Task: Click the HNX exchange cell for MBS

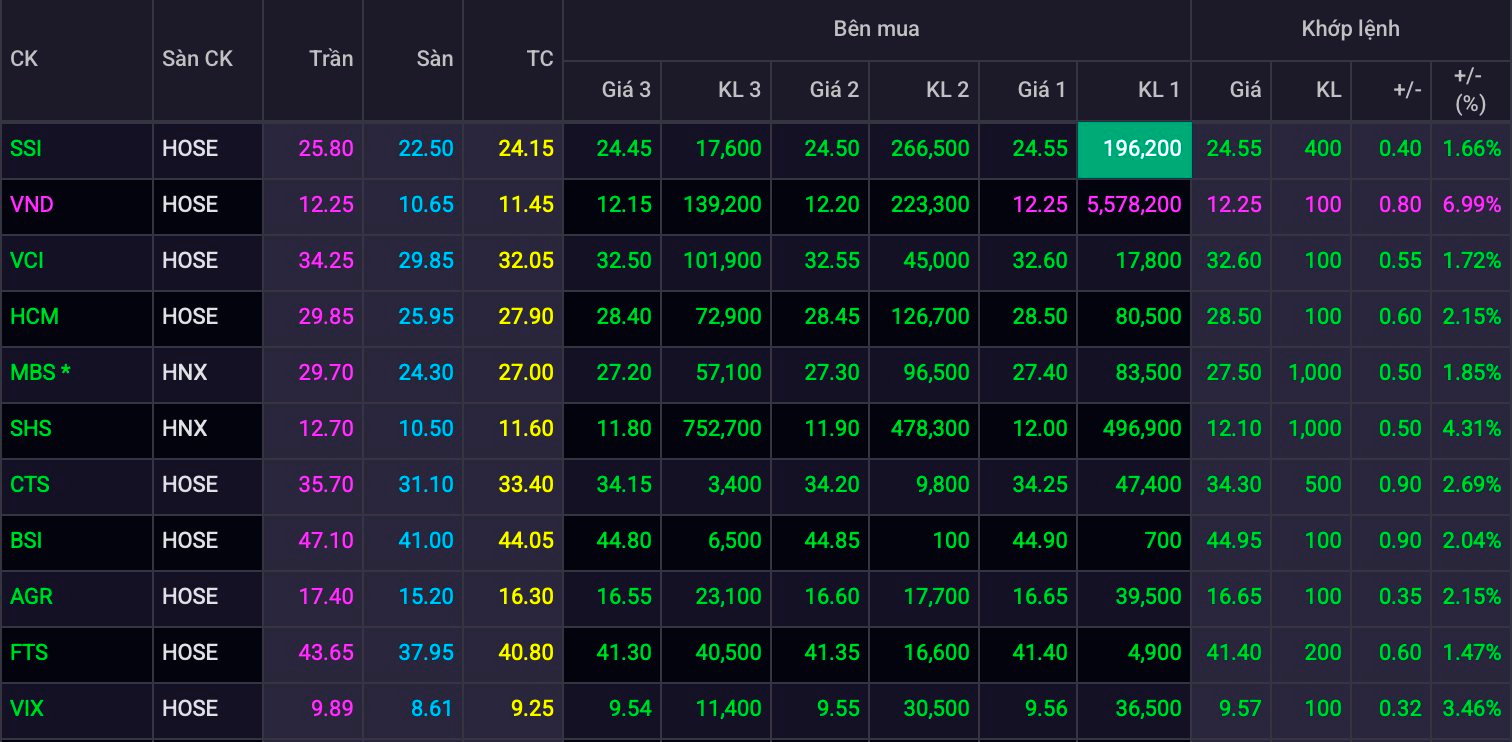Action: point(185,373)
